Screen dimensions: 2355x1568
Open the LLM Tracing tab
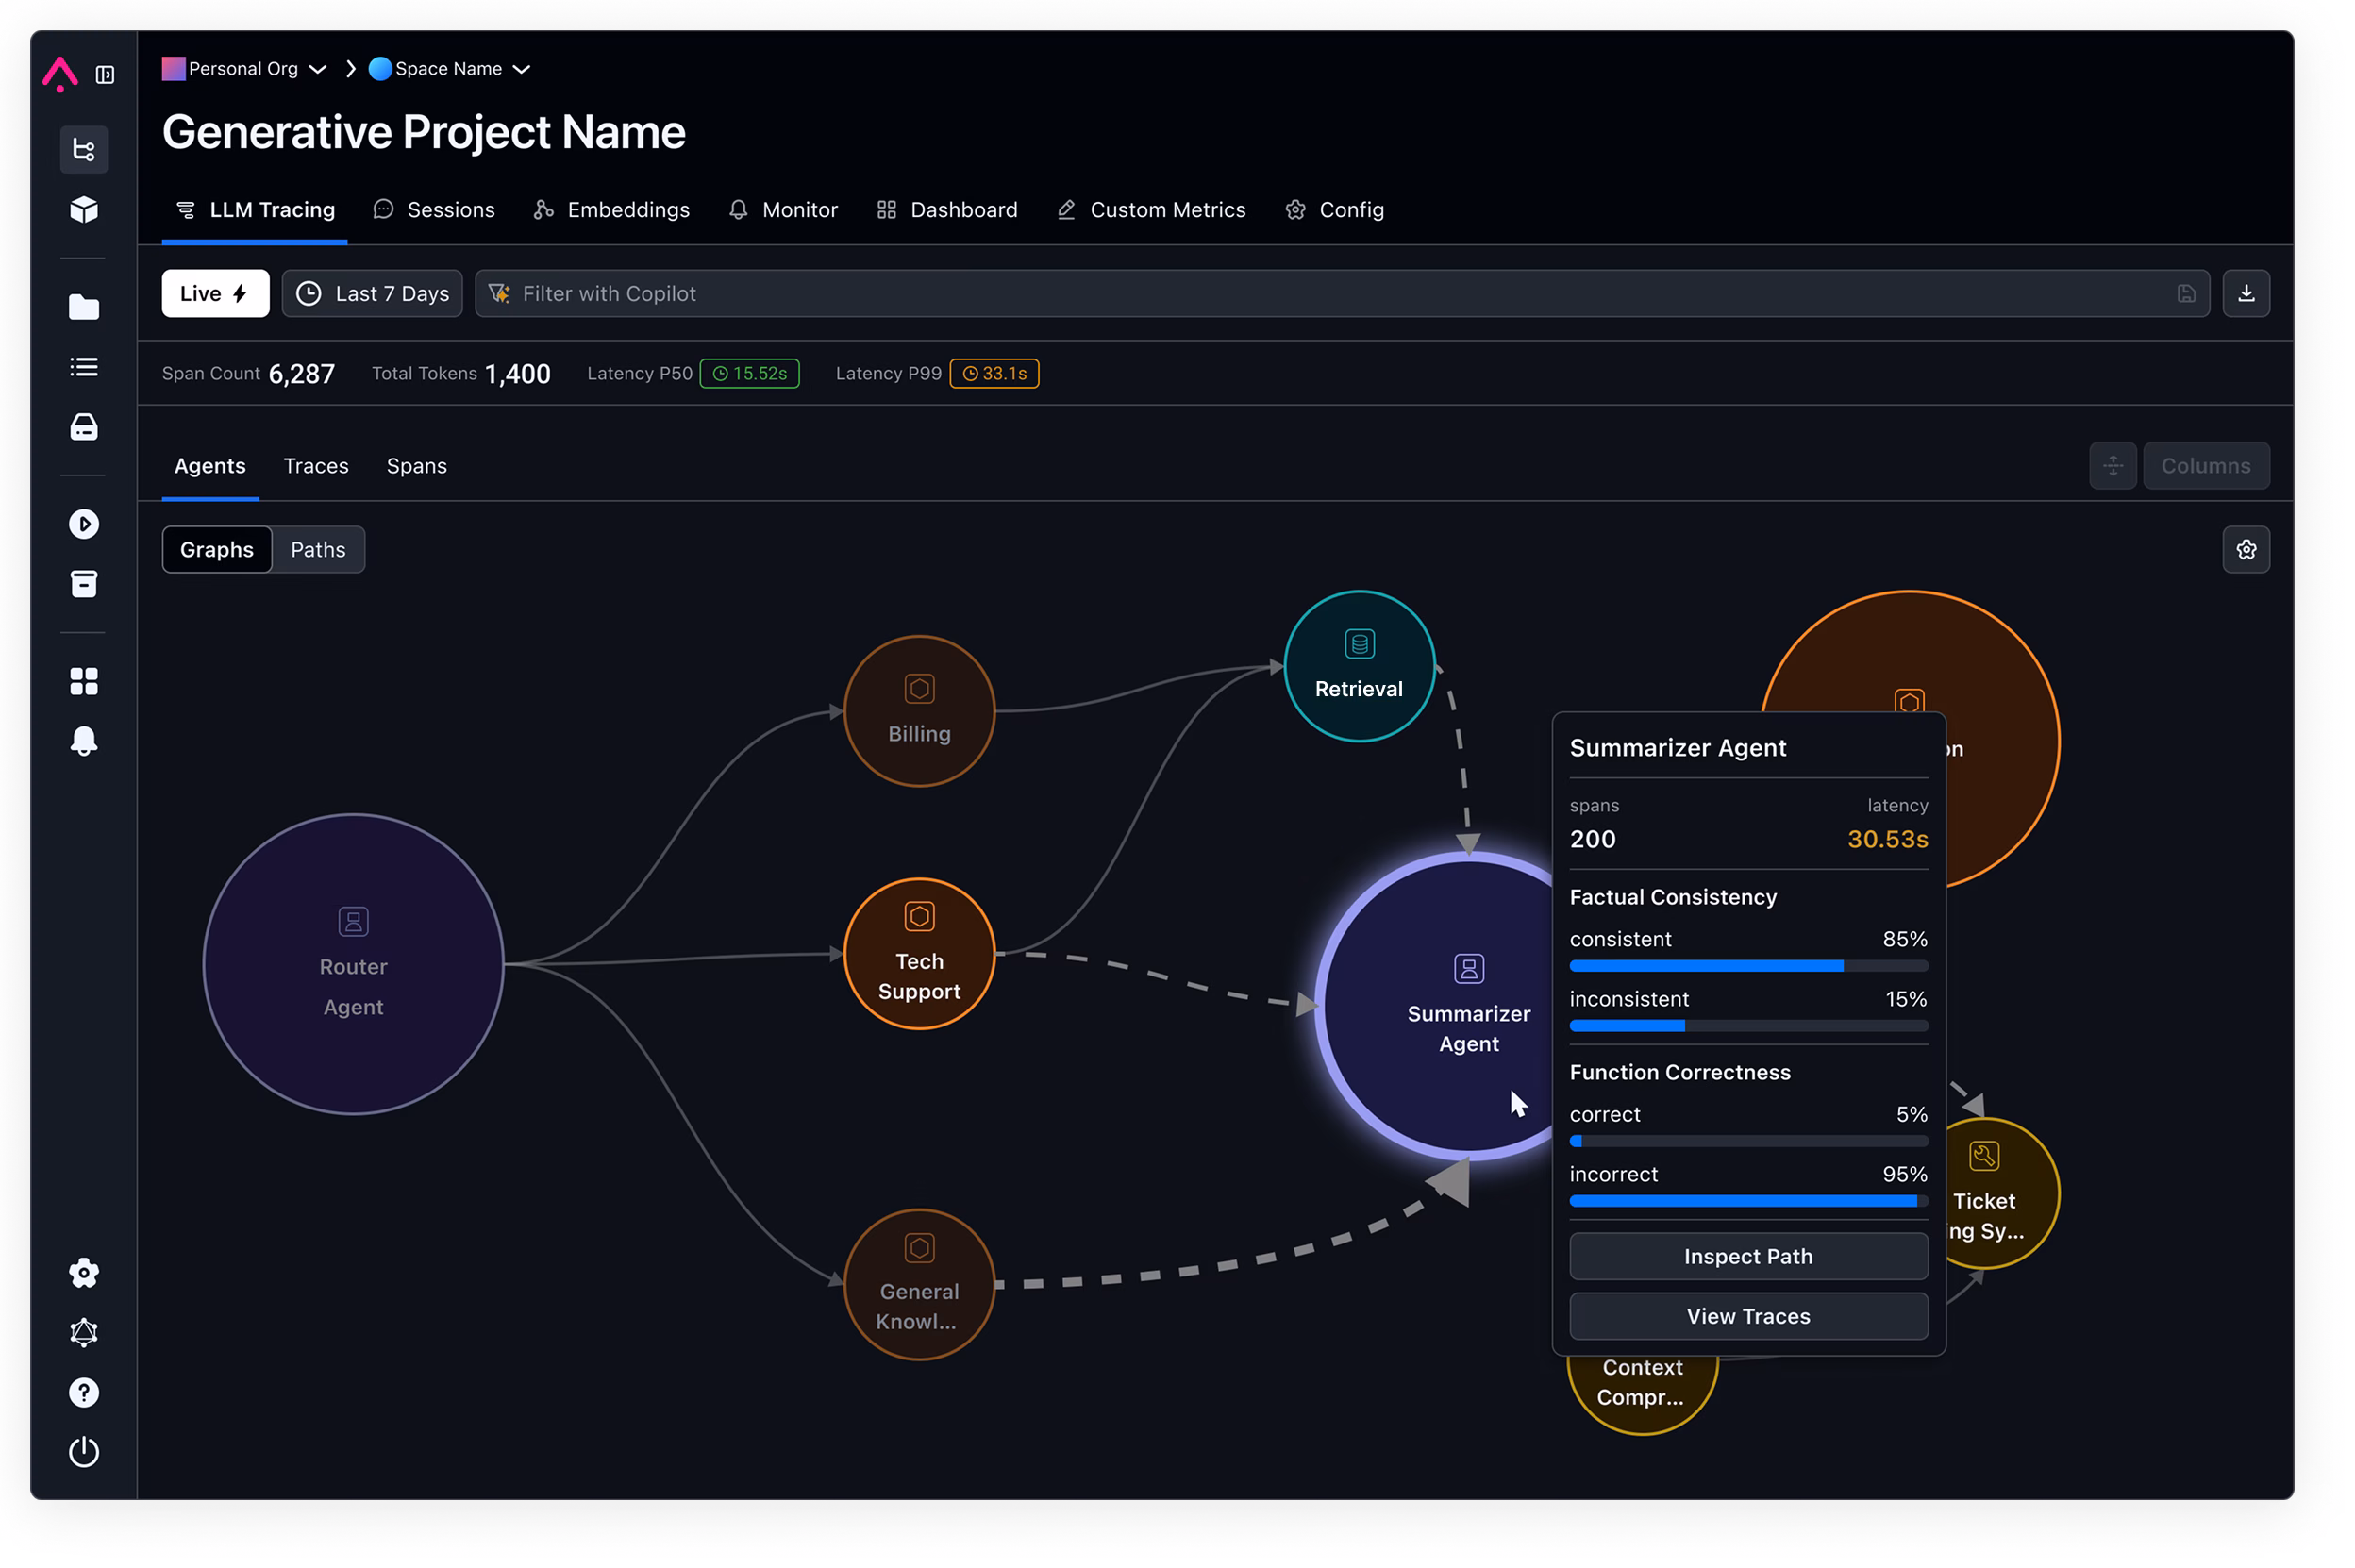(x=255, y=210)
